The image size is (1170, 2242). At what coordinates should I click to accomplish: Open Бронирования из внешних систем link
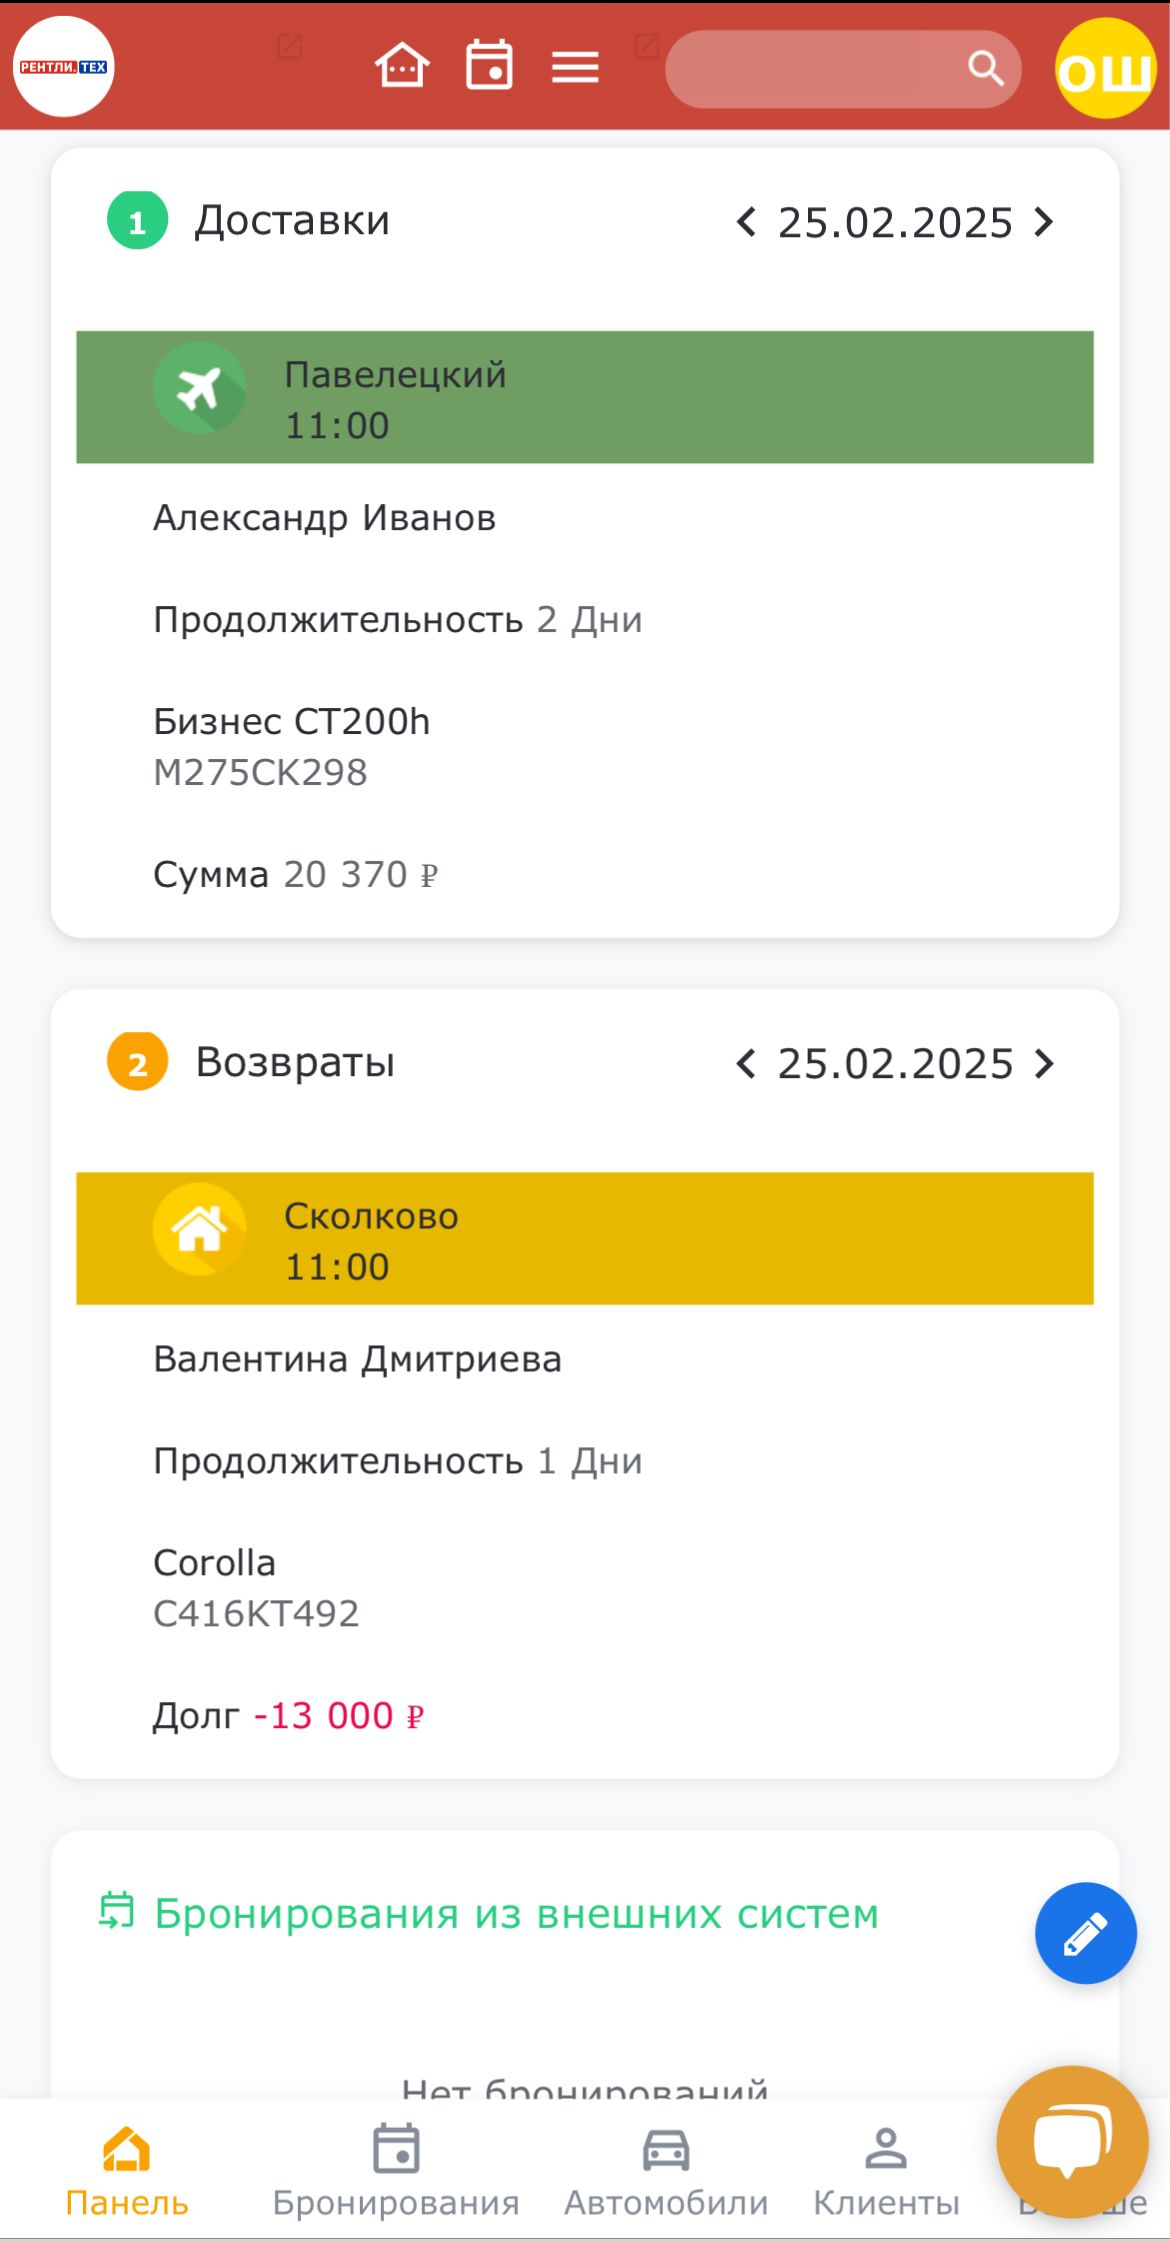(515, 1914)
